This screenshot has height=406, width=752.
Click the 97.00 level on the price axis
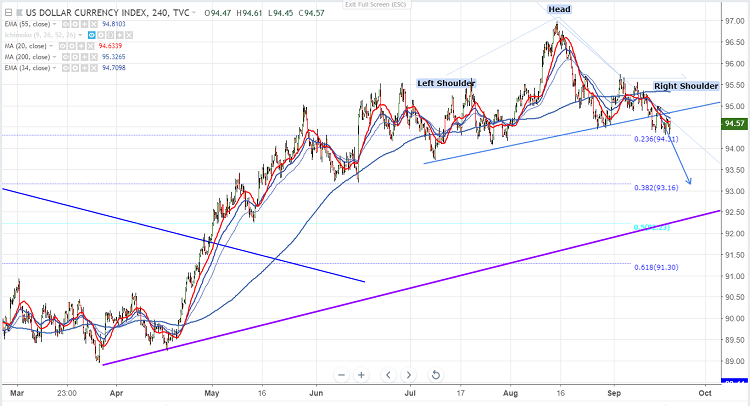[x=734, y=21]
